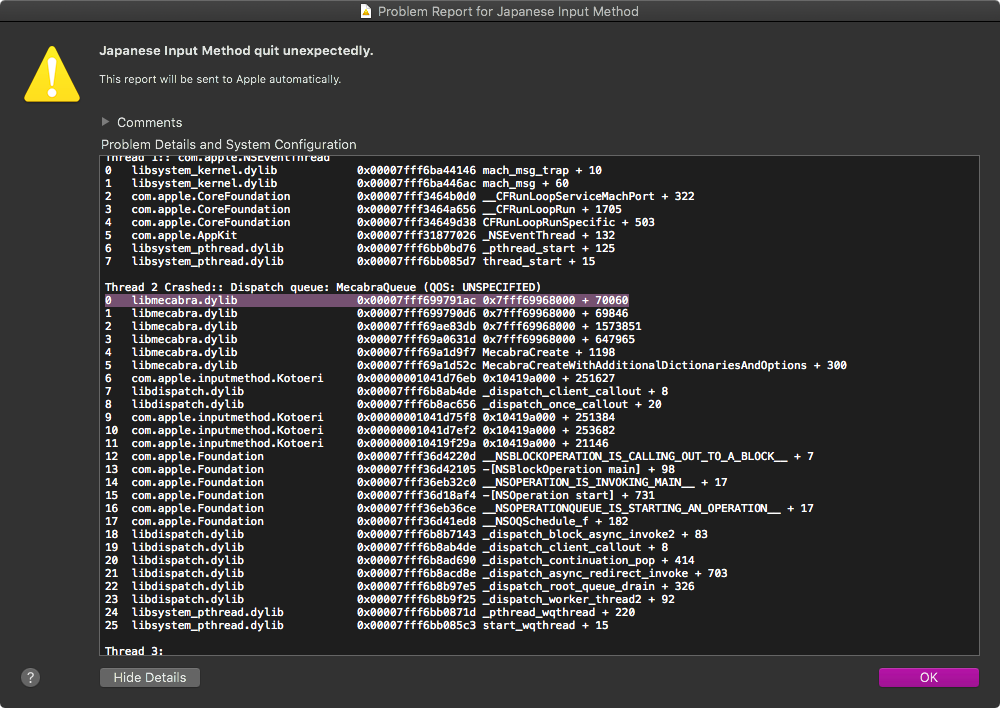Click the Comments label
This screenshot has width=1000, height=708.
149,122
